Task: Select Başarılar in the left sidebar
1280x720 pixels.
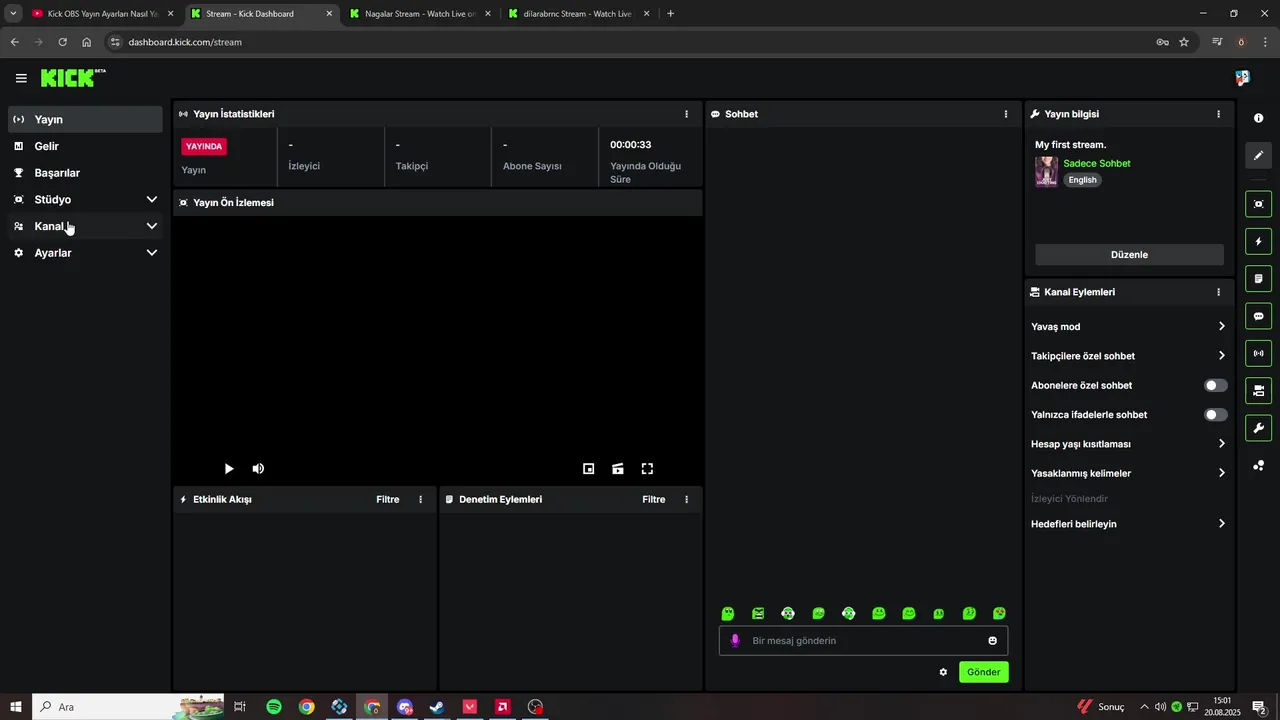Action: pyautogui.click(x=85, y=173)
